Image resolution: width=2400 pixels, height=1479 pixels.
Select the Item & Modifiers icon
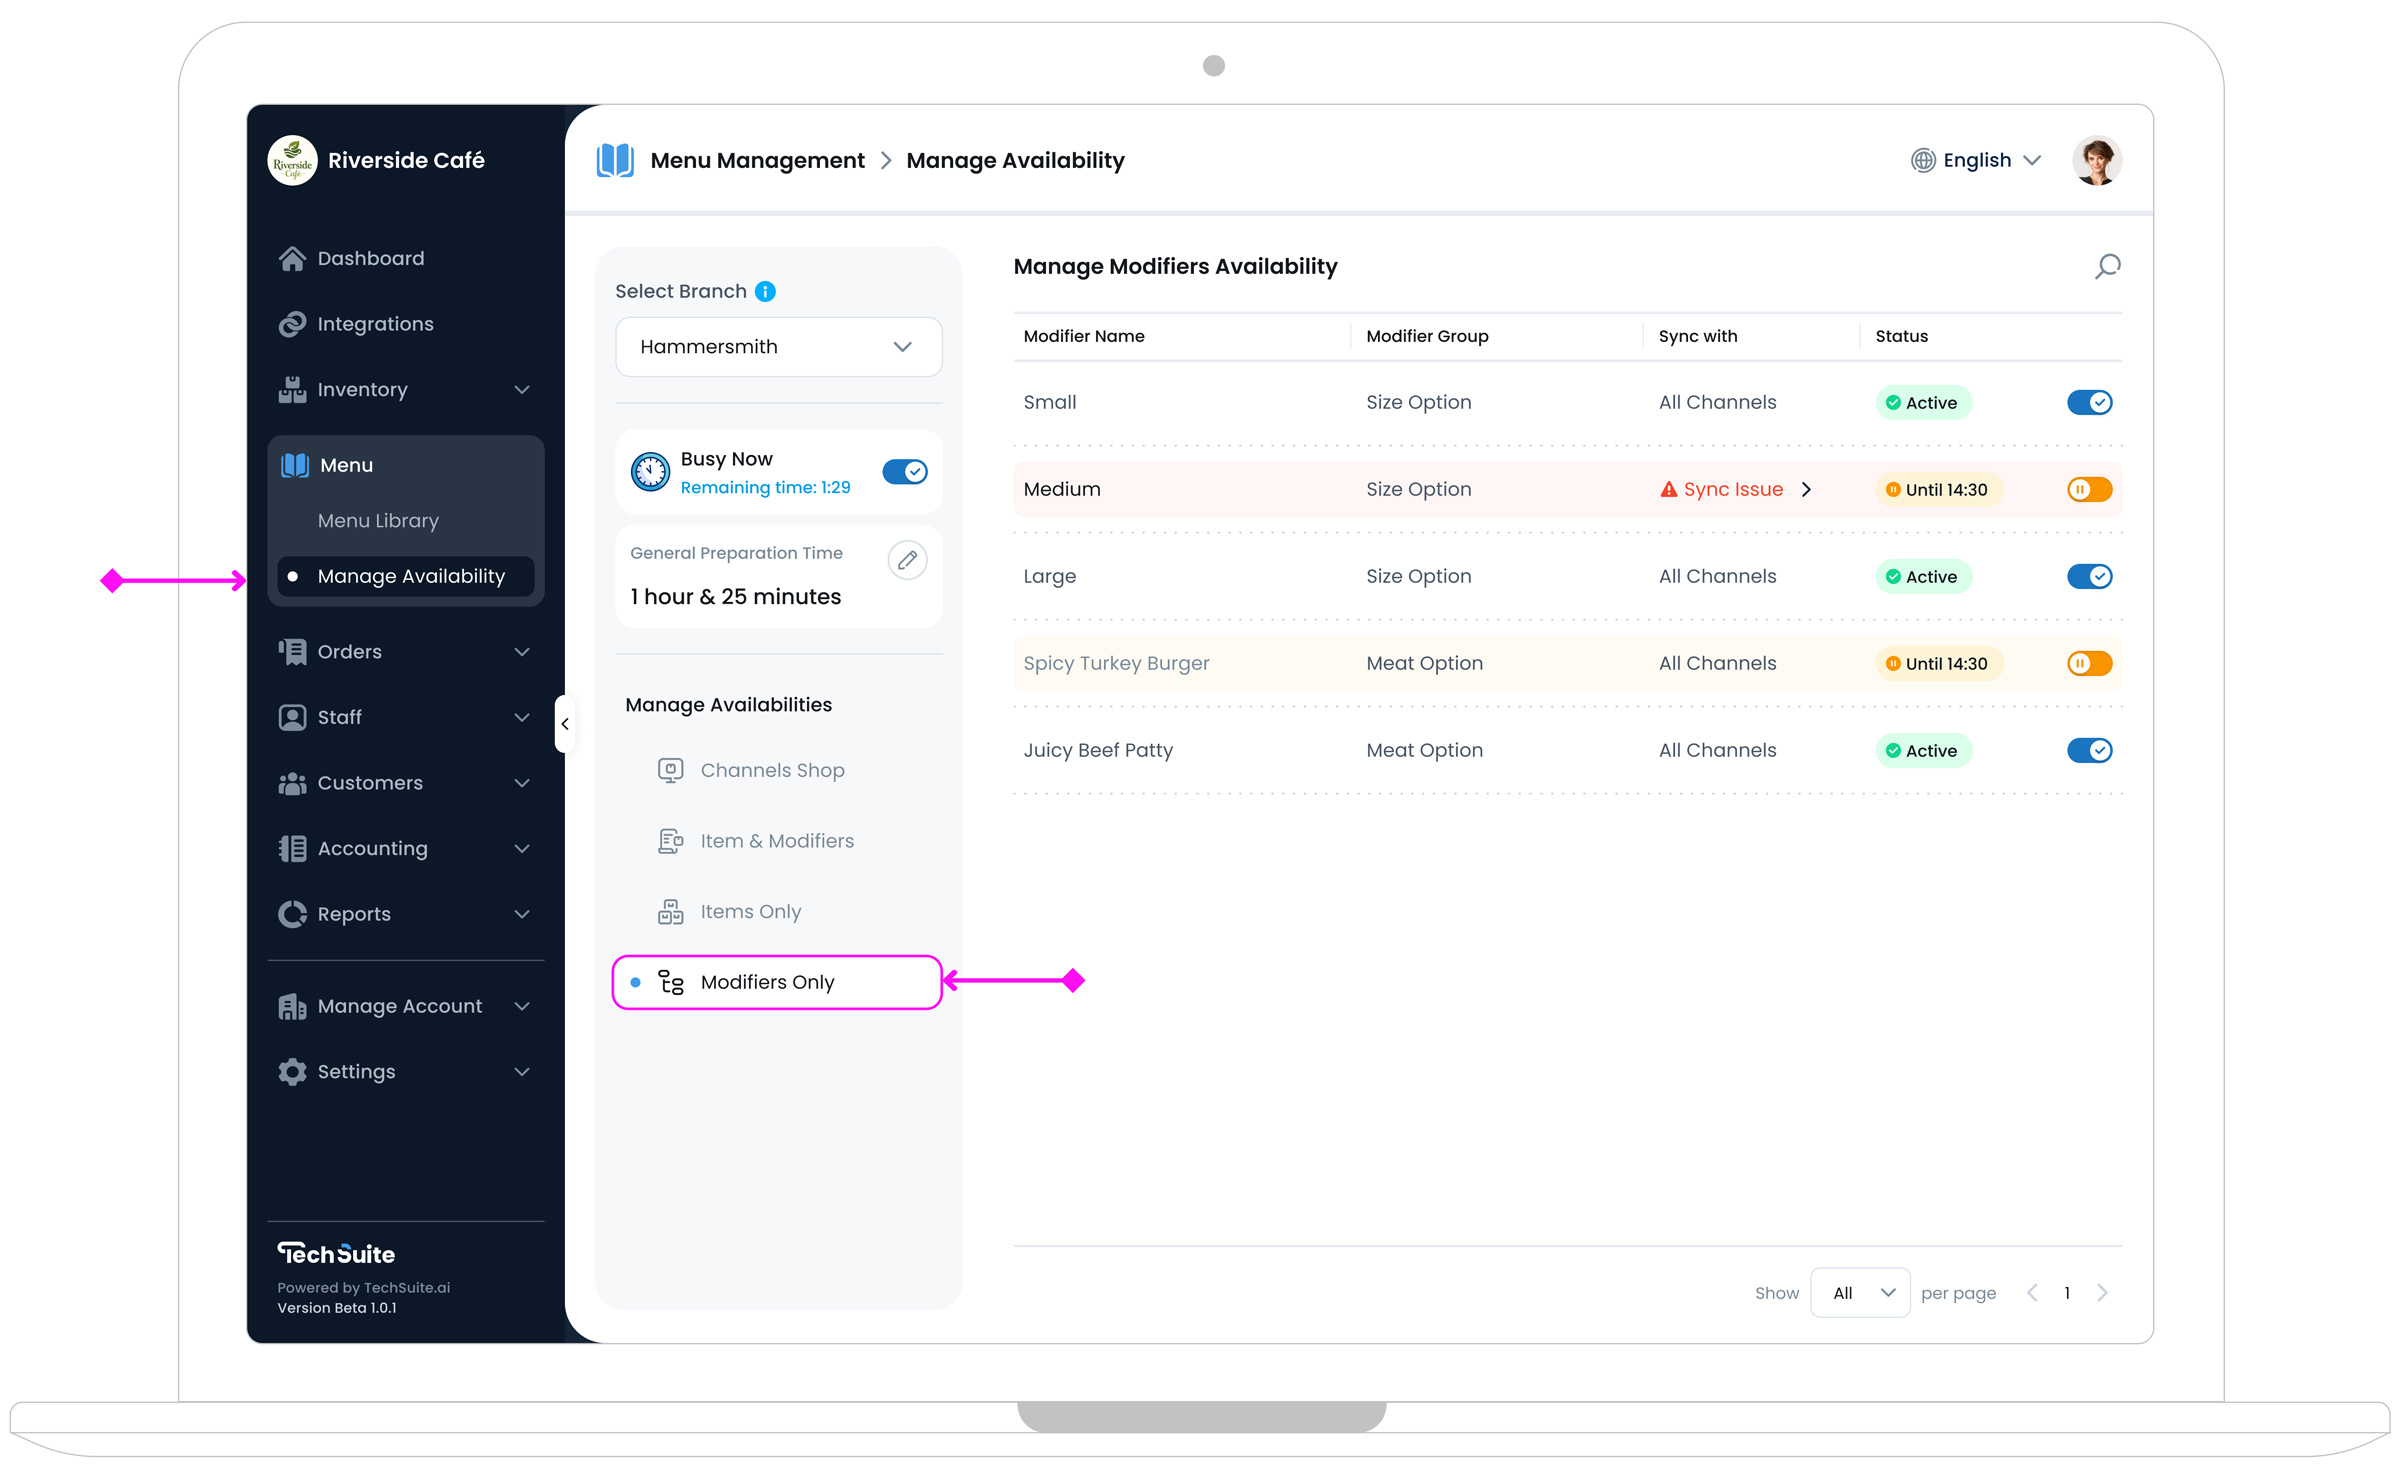670,840
